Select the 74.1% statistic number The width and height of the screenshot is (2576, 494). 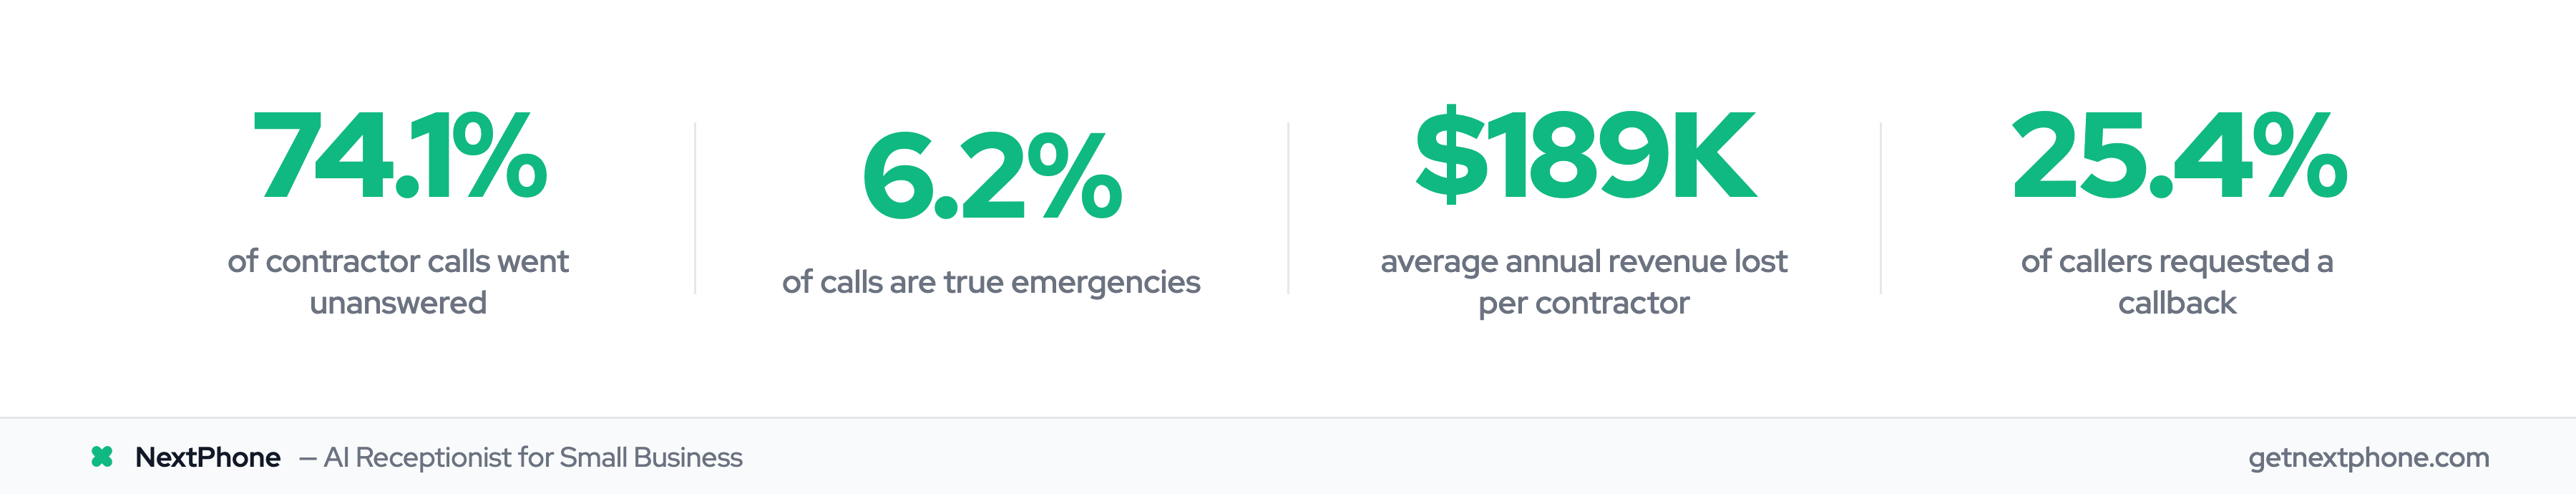(x=398, y=156)
